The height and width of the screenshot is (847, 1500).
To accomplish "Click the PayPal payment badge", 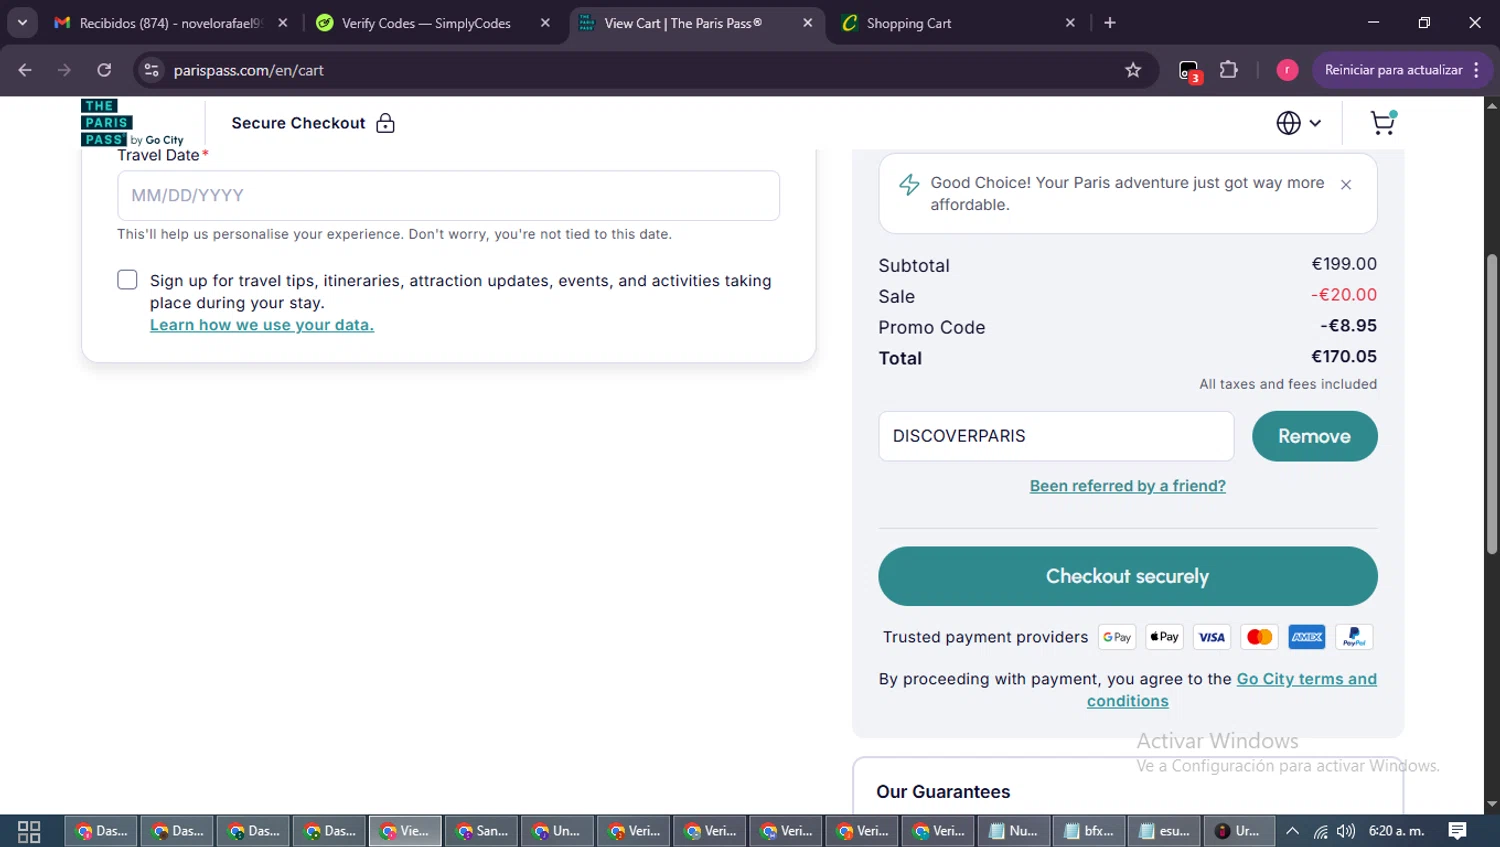I will coord(1354,637).
